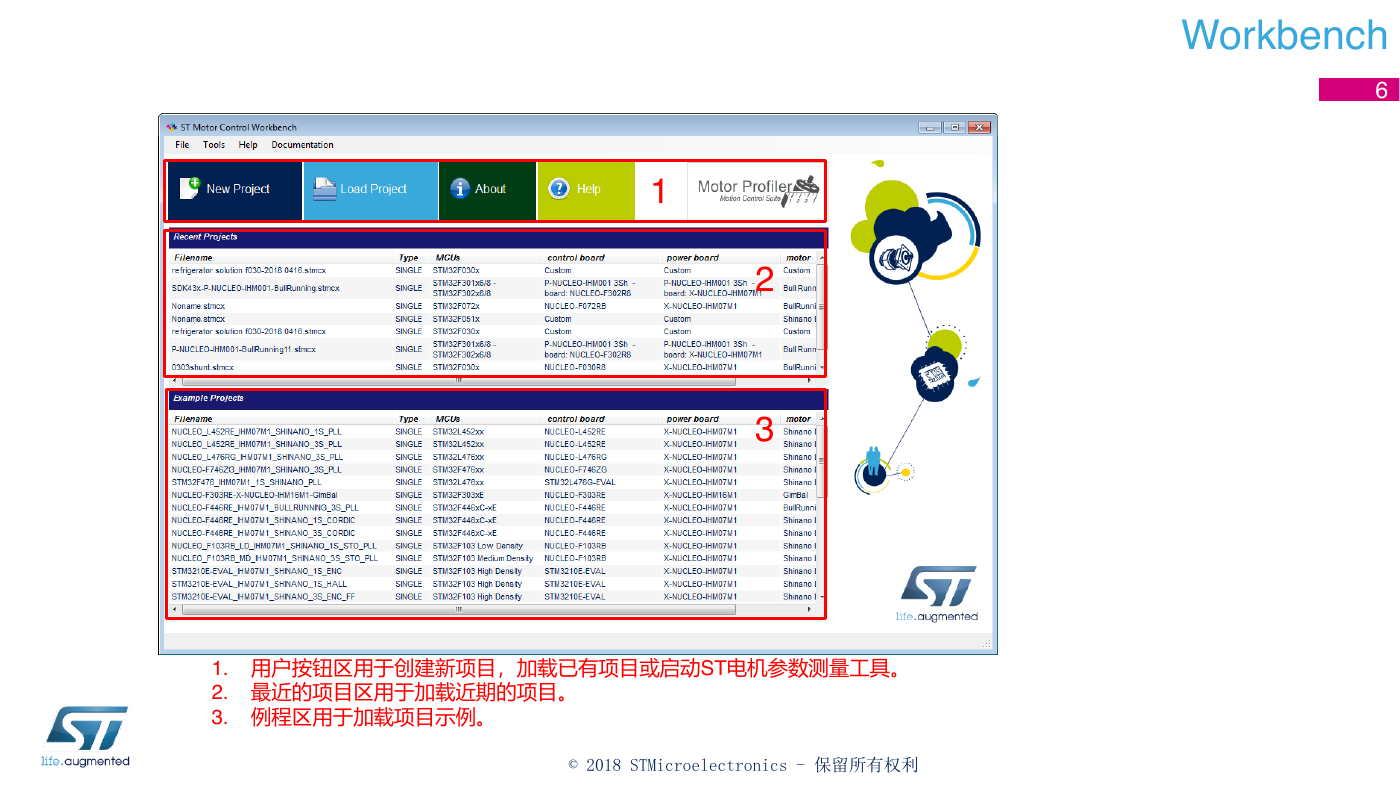1400x788 pixels.
Task: Click the Type header in Example Projects
Action: point(408,419)
